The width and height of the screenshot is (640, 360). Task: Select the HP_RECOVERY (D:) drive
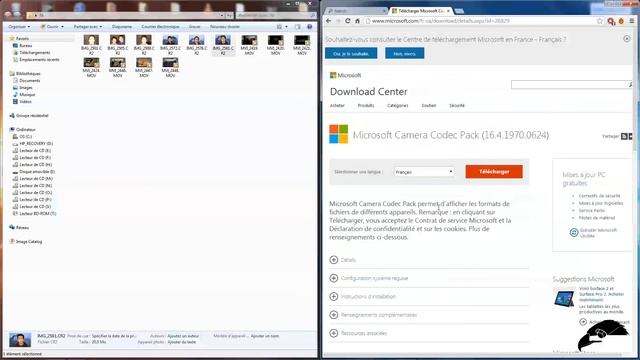(x=36, y=144)
